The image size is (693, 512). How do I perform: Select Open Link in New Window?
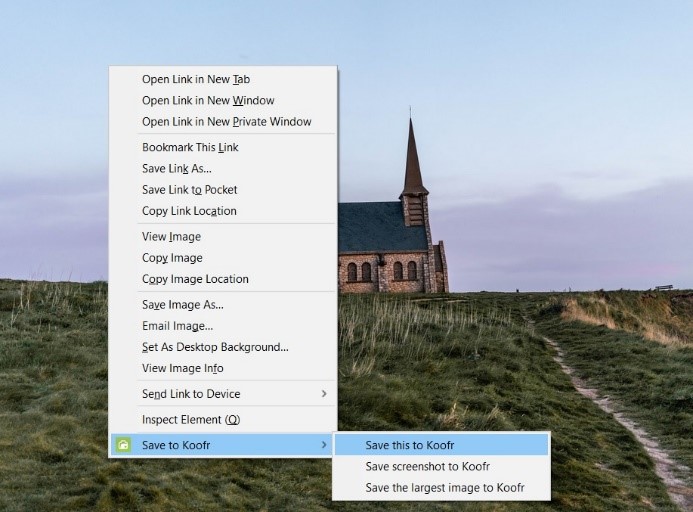pyautogui.click(x=208, y=100)
